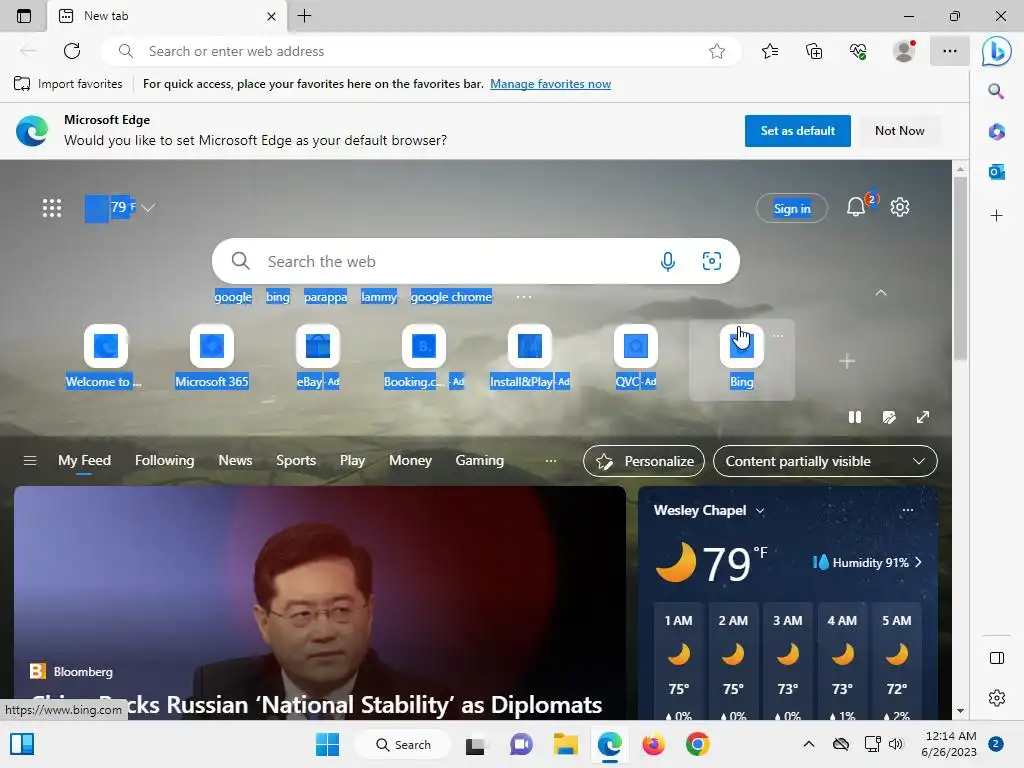This screenshot has width=1024, height=768.
Task: Open Settings and more ellipsis menu
Action: point(950,51)
